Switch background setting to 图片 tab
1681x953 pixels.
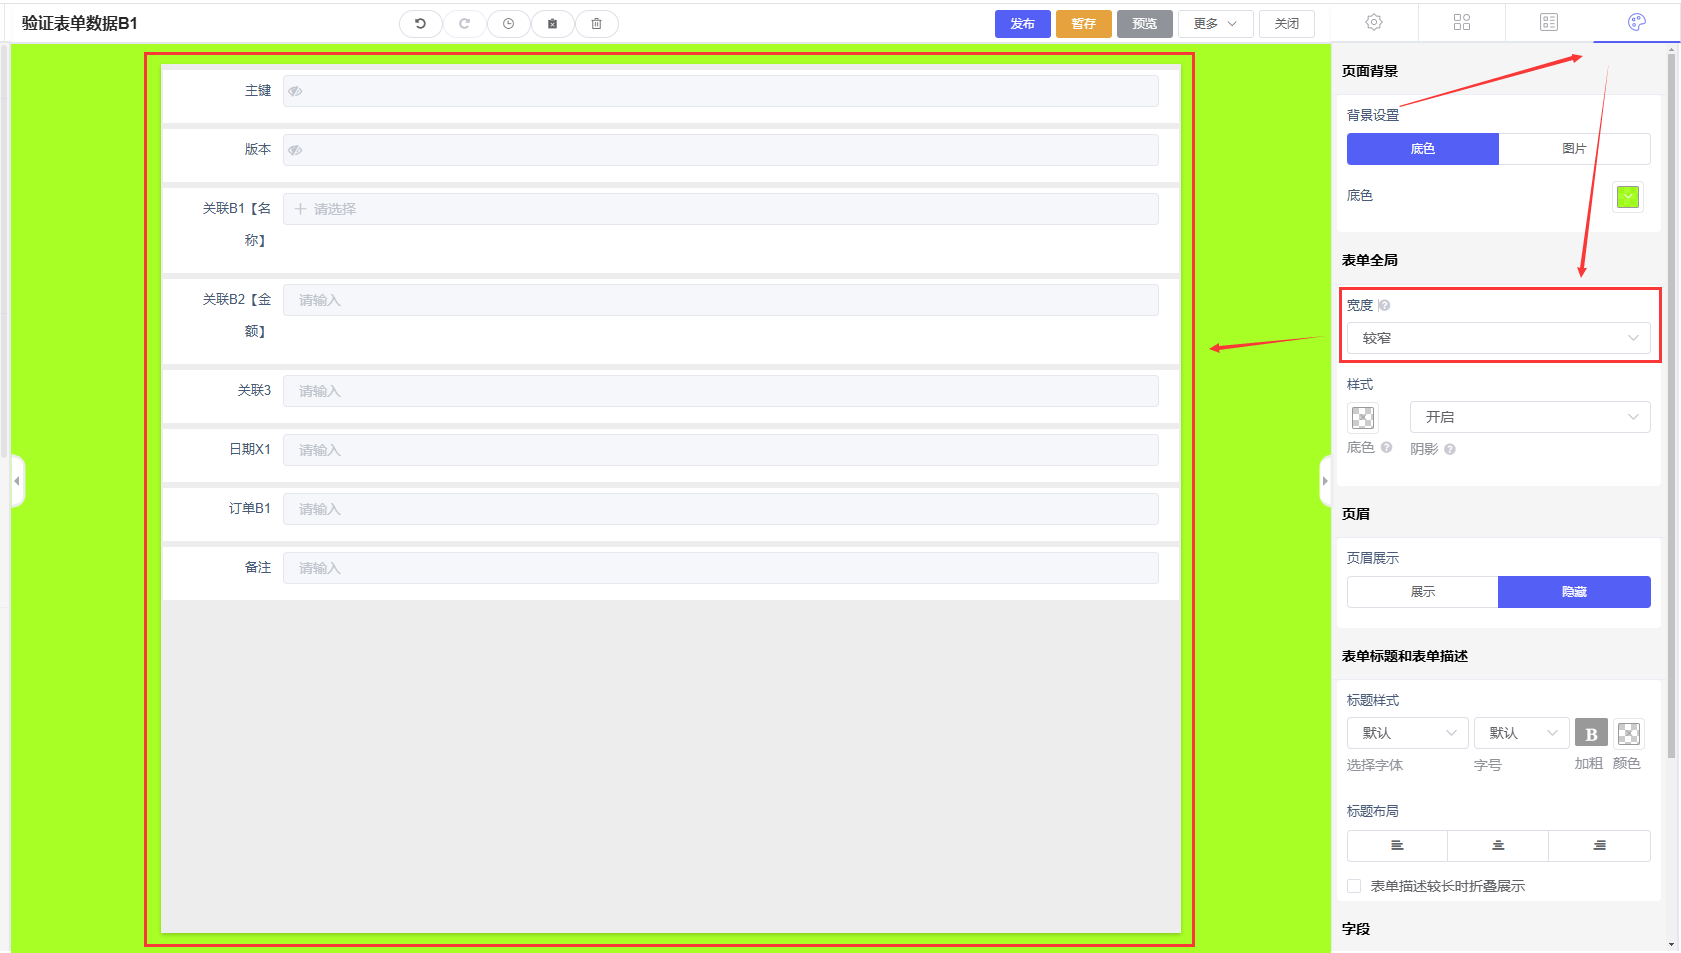pos(1573,149)
